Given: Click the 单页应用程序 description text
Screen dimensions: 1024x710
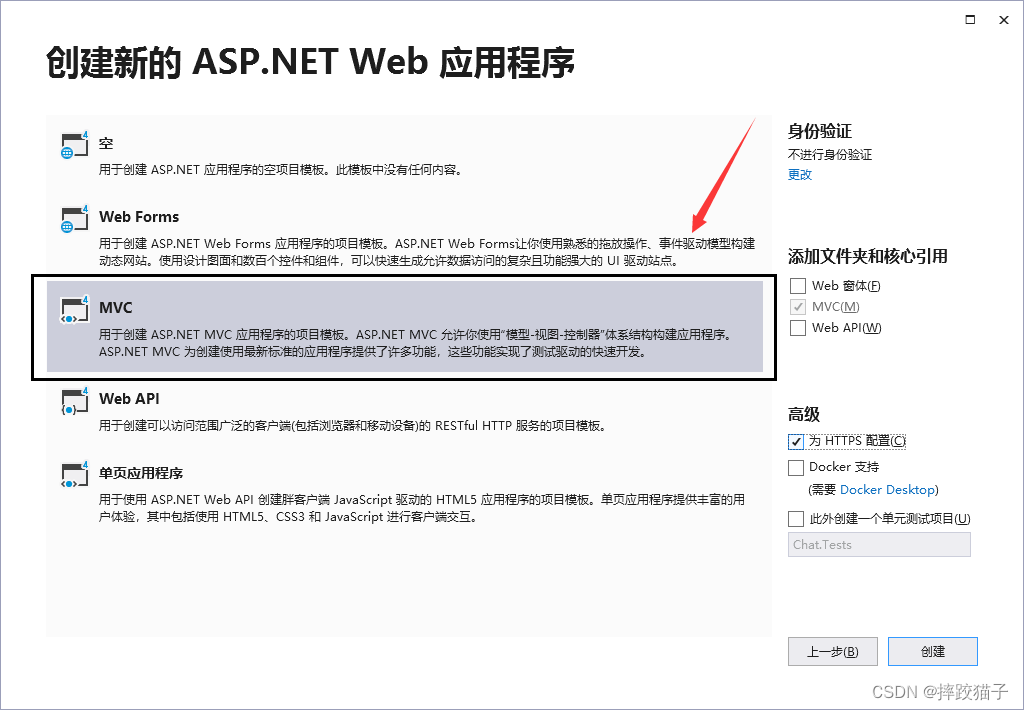Looking at the screenshot, I should tap(422, 508).
